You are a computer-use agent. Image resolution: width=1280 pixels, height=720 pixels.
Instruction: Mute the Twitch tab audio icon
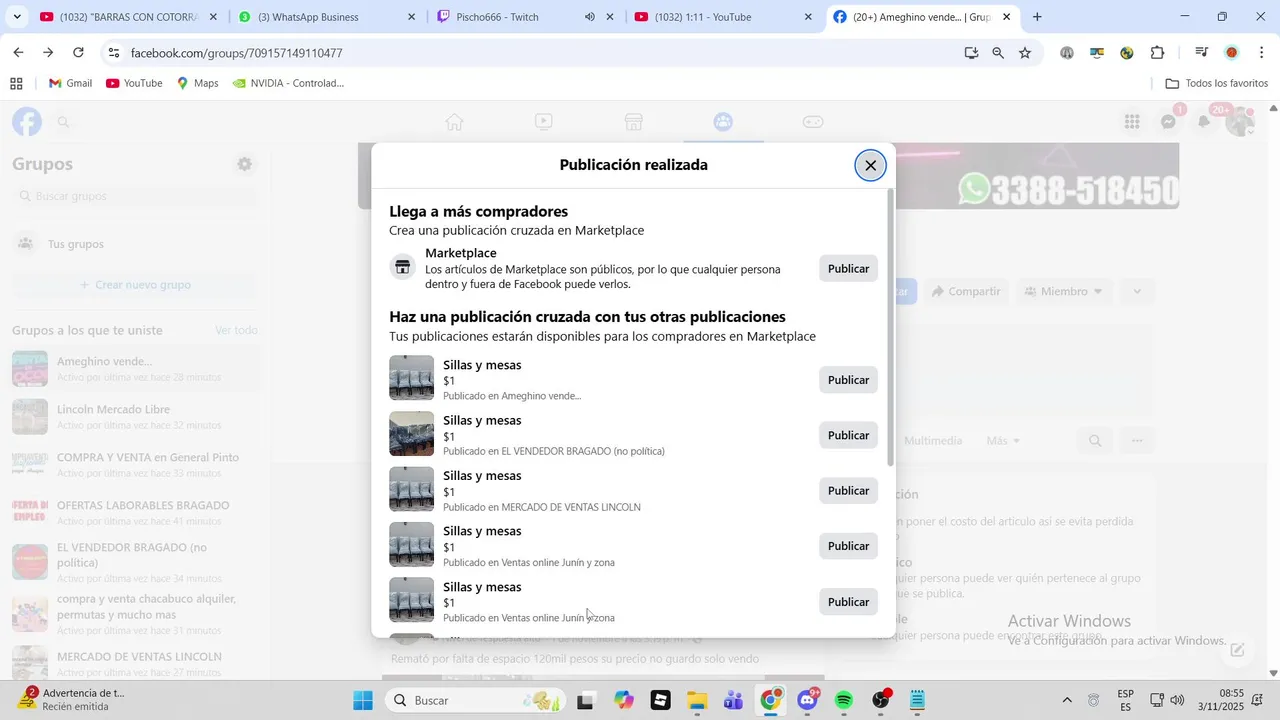(590, 17)
